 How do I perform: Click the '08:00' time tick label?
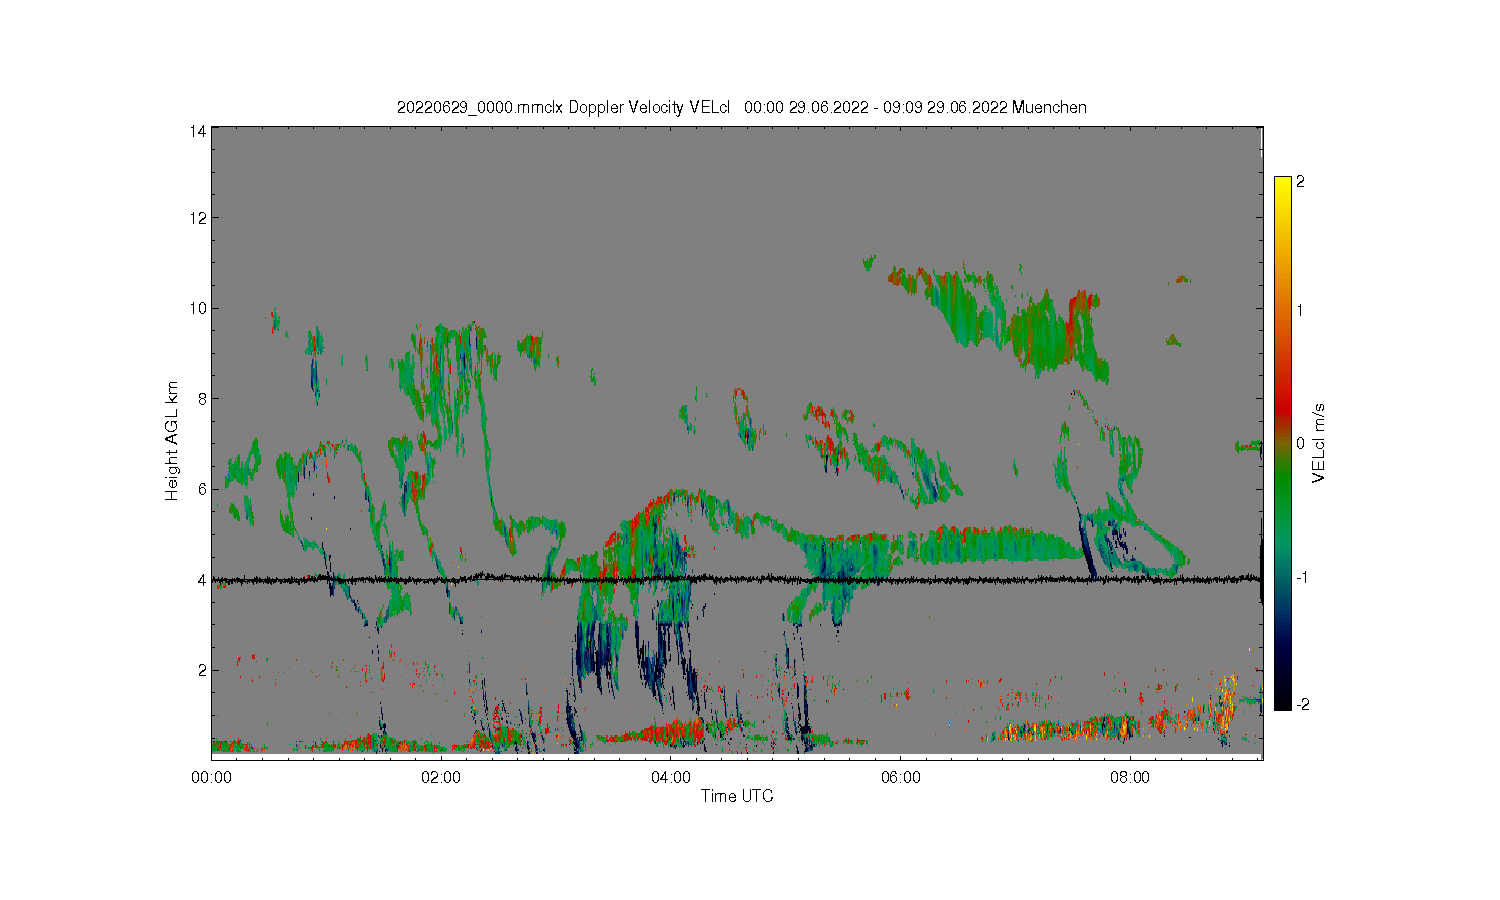pyautogui.click(x=1130, y=777)
